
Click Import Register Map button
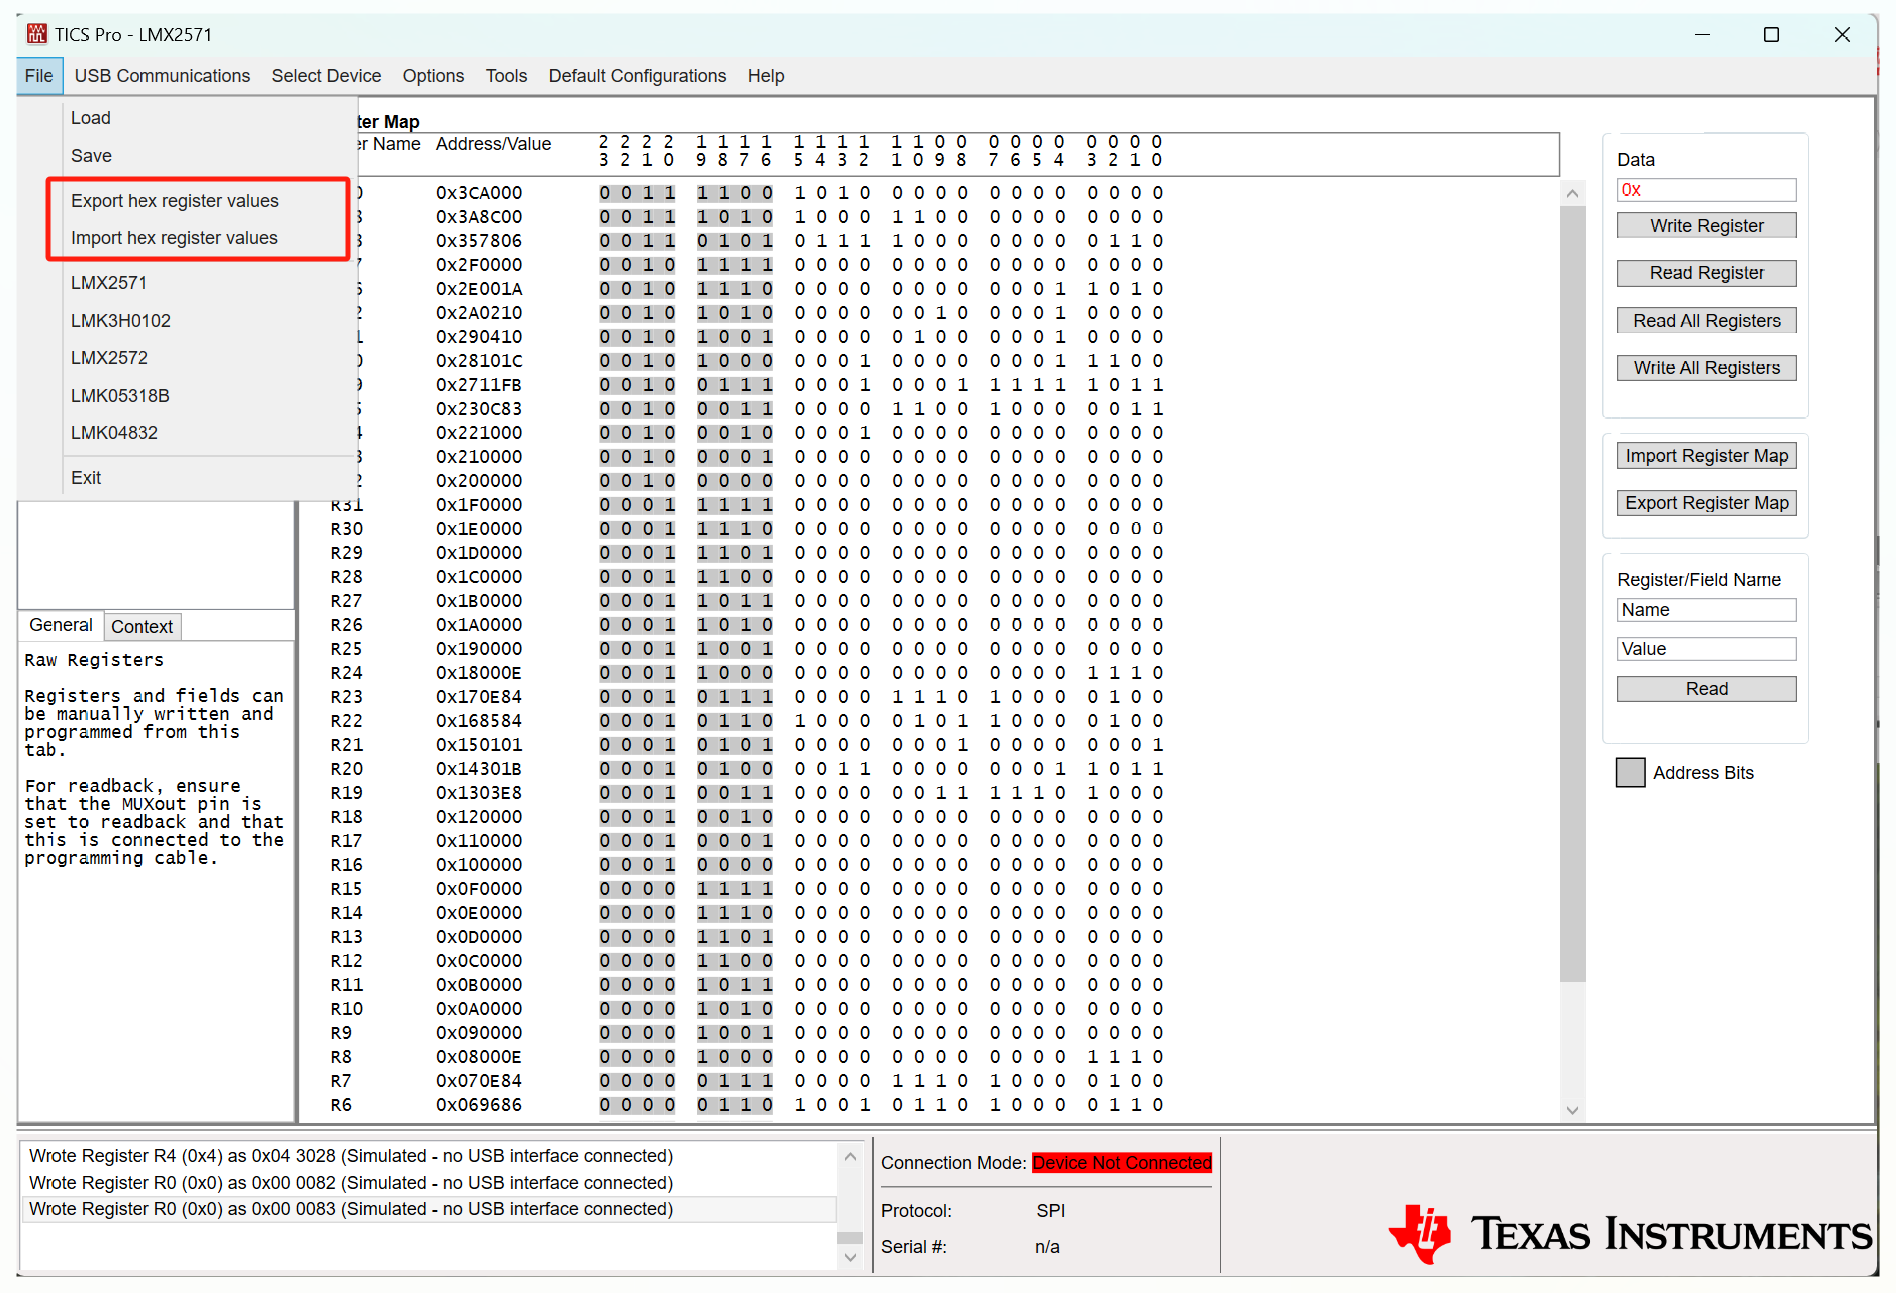pos(1706,456)
